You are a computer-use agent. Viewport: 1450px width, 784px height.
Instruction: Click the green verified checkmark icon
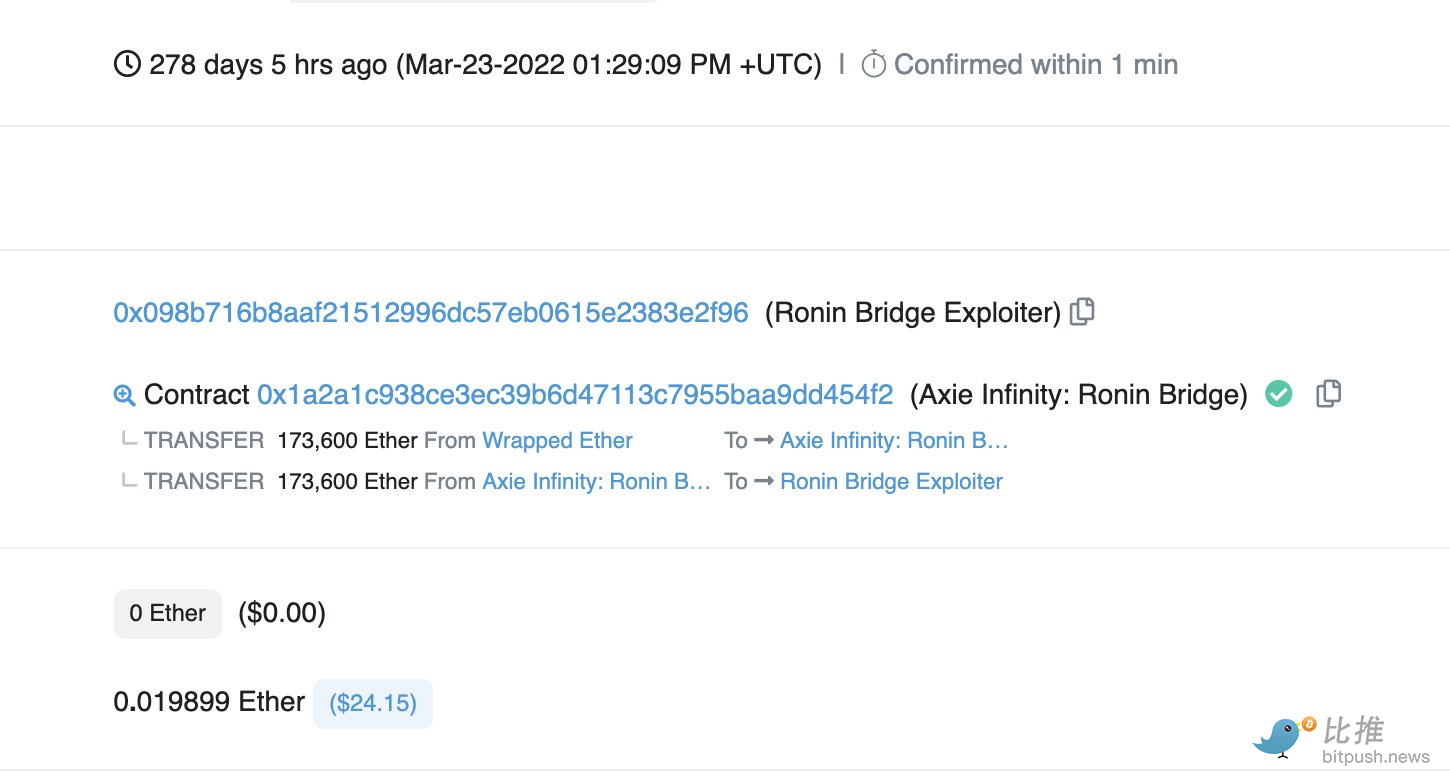click(x=1278, y=394)
